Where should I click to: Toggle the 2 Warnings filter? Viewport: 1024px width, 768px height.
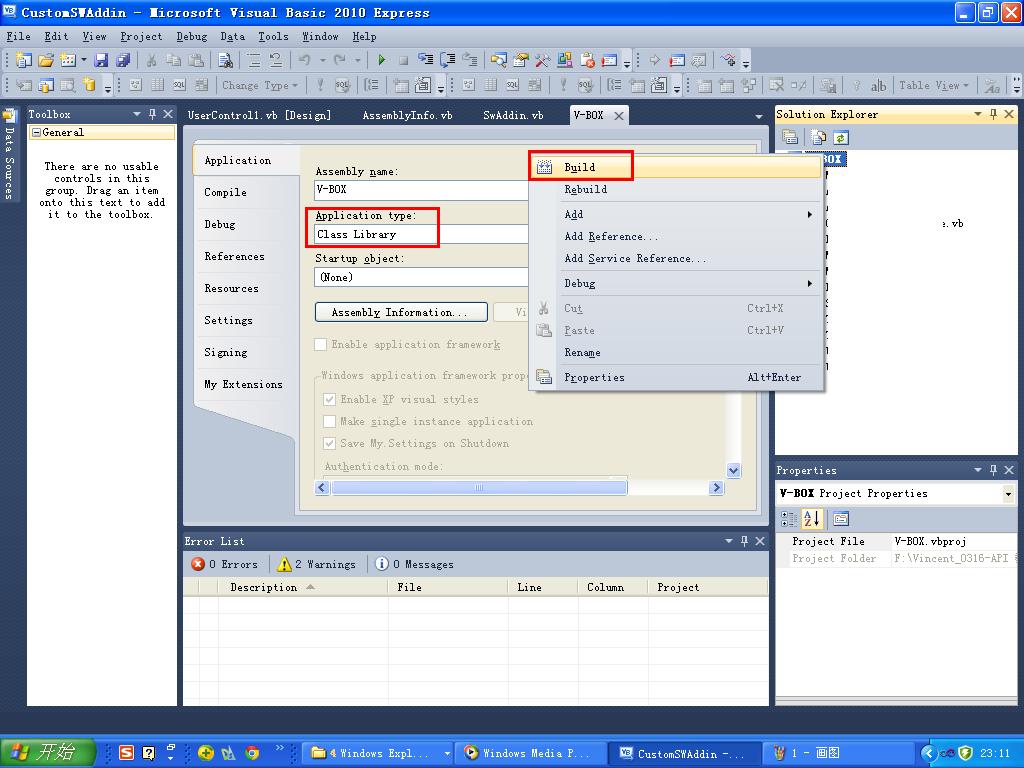click(x=317, y=564)
